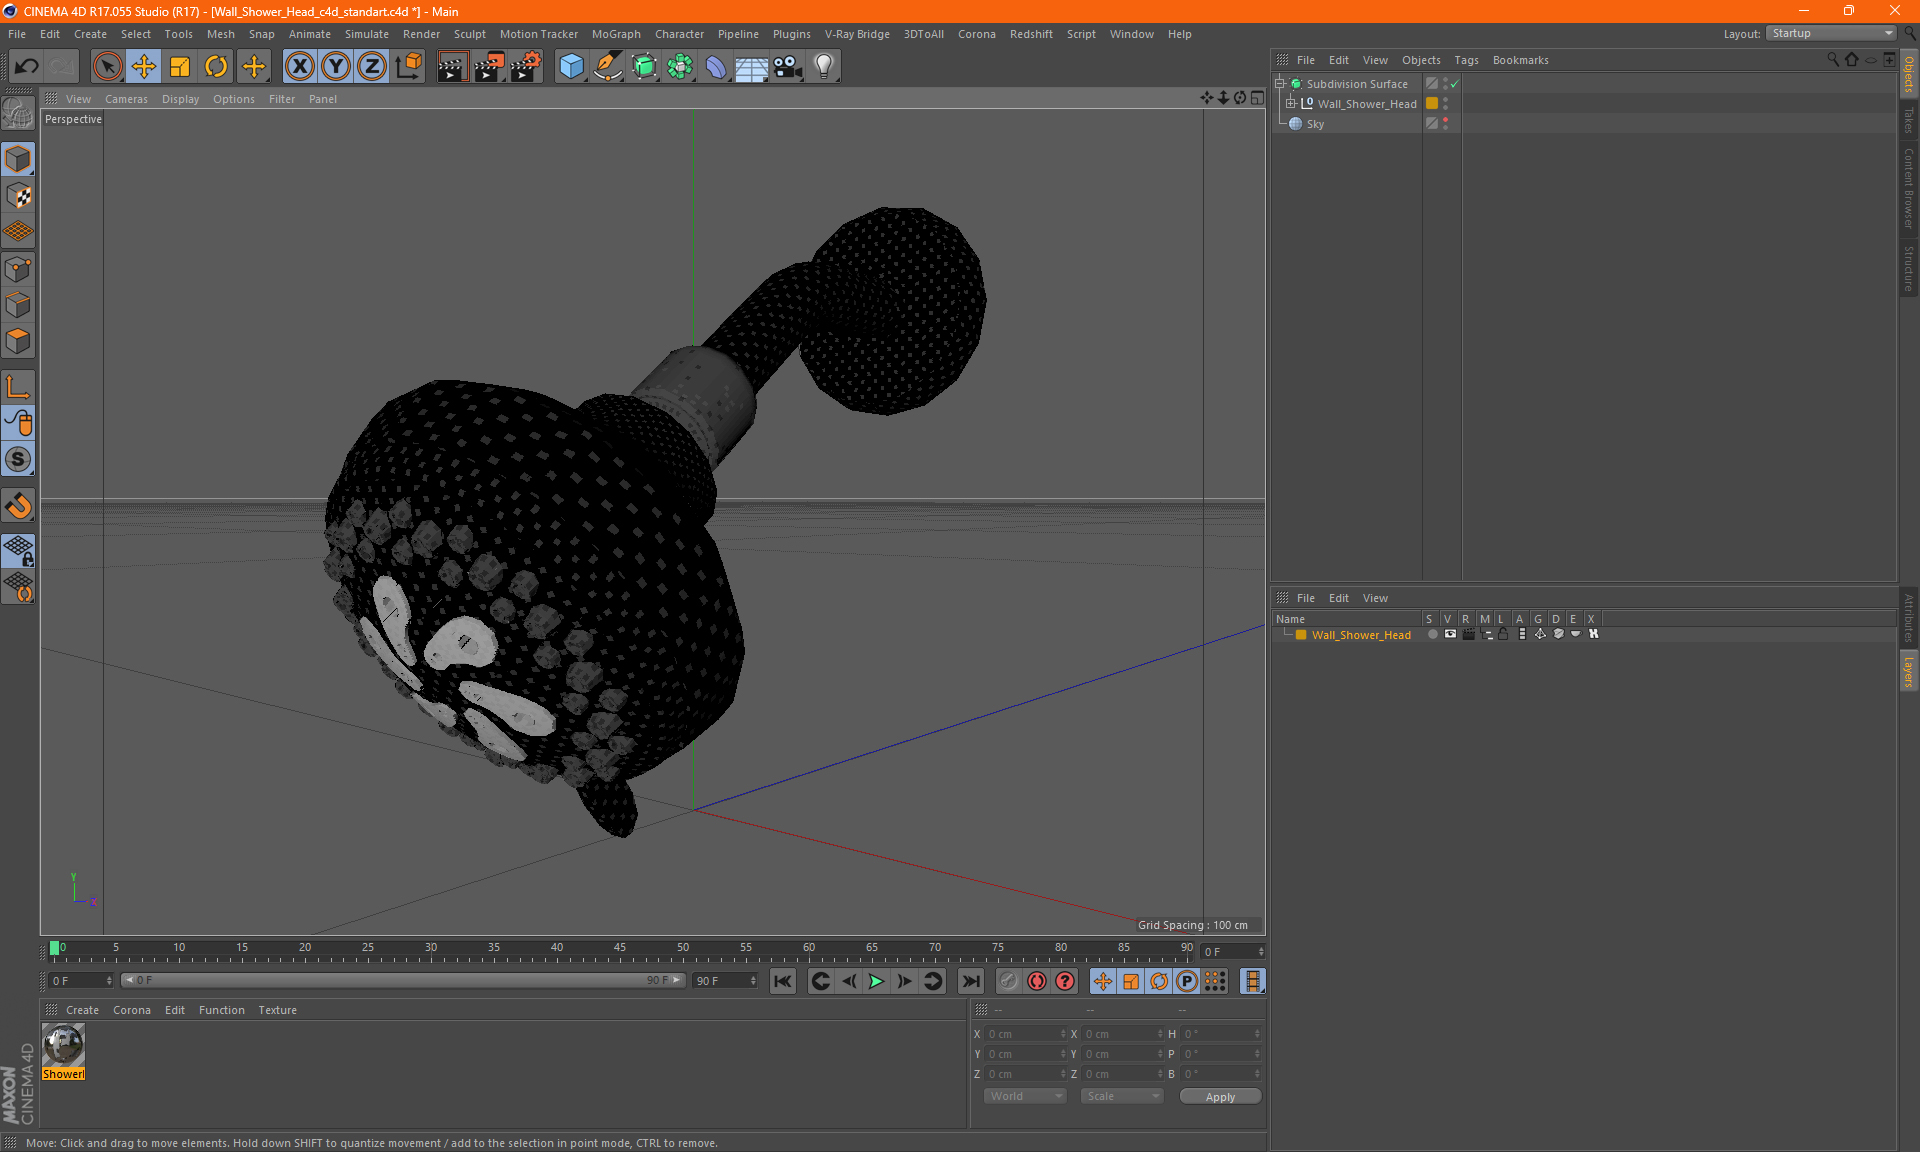Click frame 45 on timeline ruler
1920x1152 pixels.
[620, 949]
